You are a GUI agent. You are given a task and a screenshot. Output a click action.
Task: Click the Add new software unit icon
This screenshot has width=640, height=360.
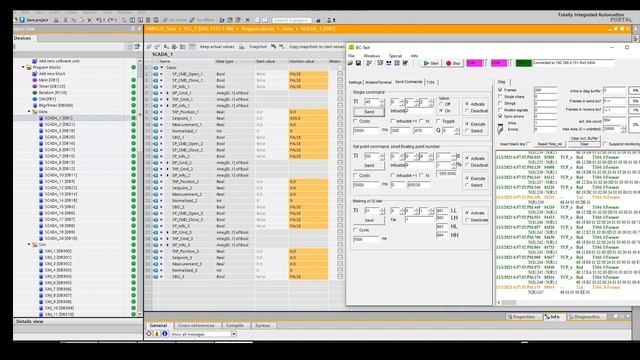point(35,61)
